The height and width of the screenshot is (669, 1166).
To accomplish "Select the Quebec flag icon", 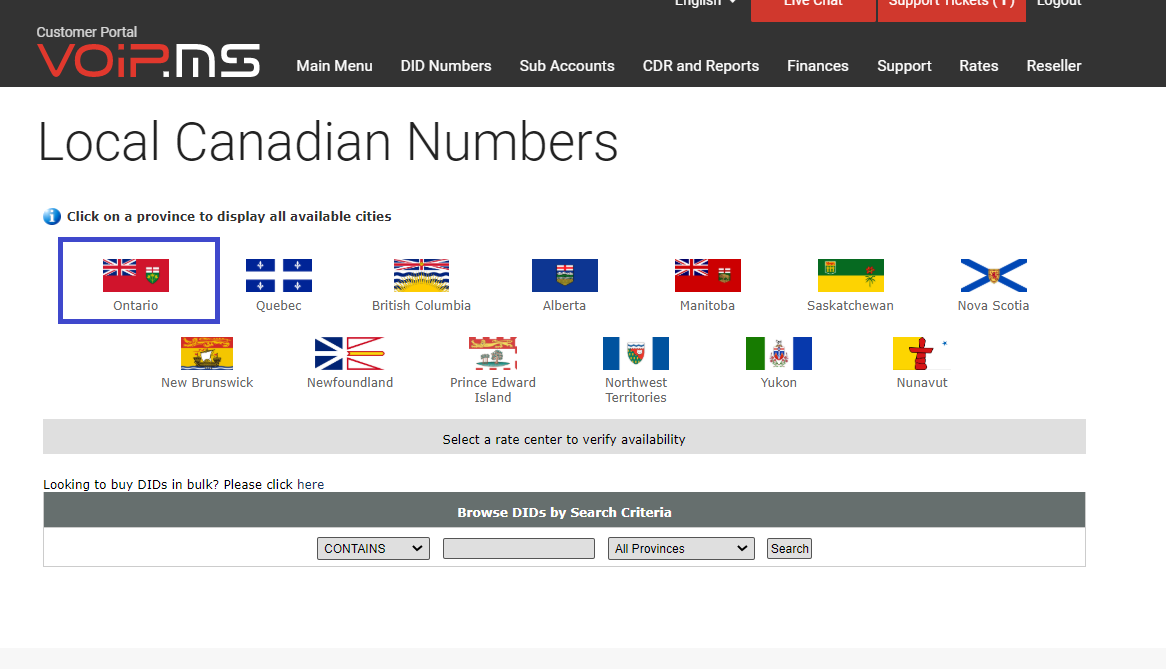I will [279, 275].
